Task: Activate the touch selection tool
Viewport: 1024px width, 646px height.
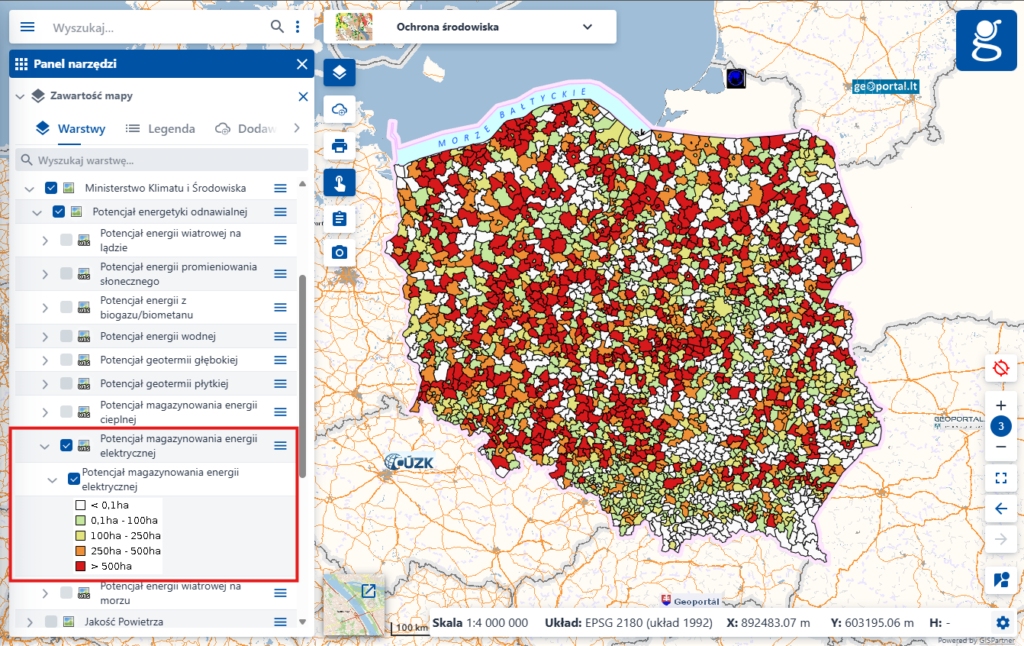Action: coord(339,181)
